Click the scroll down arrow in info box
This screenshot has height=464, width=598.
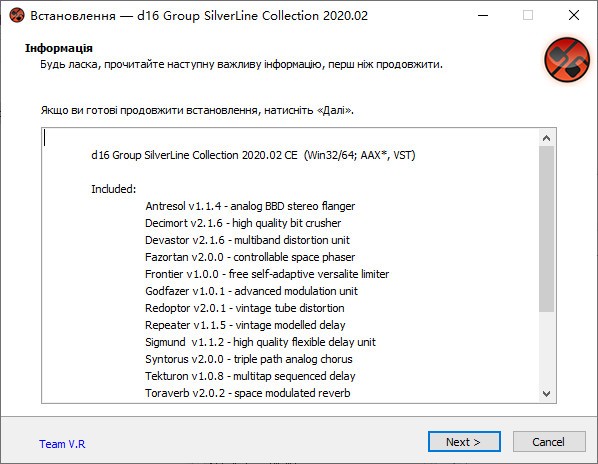[546, 393]
